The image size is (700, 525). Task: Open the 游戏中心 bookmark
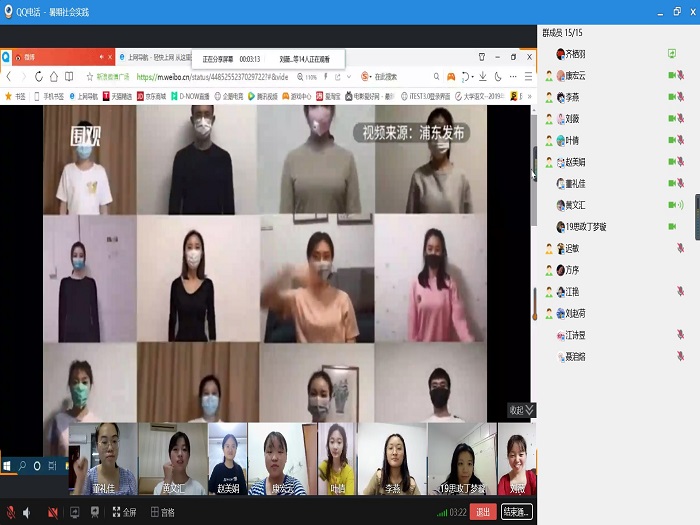click(296, 96)
